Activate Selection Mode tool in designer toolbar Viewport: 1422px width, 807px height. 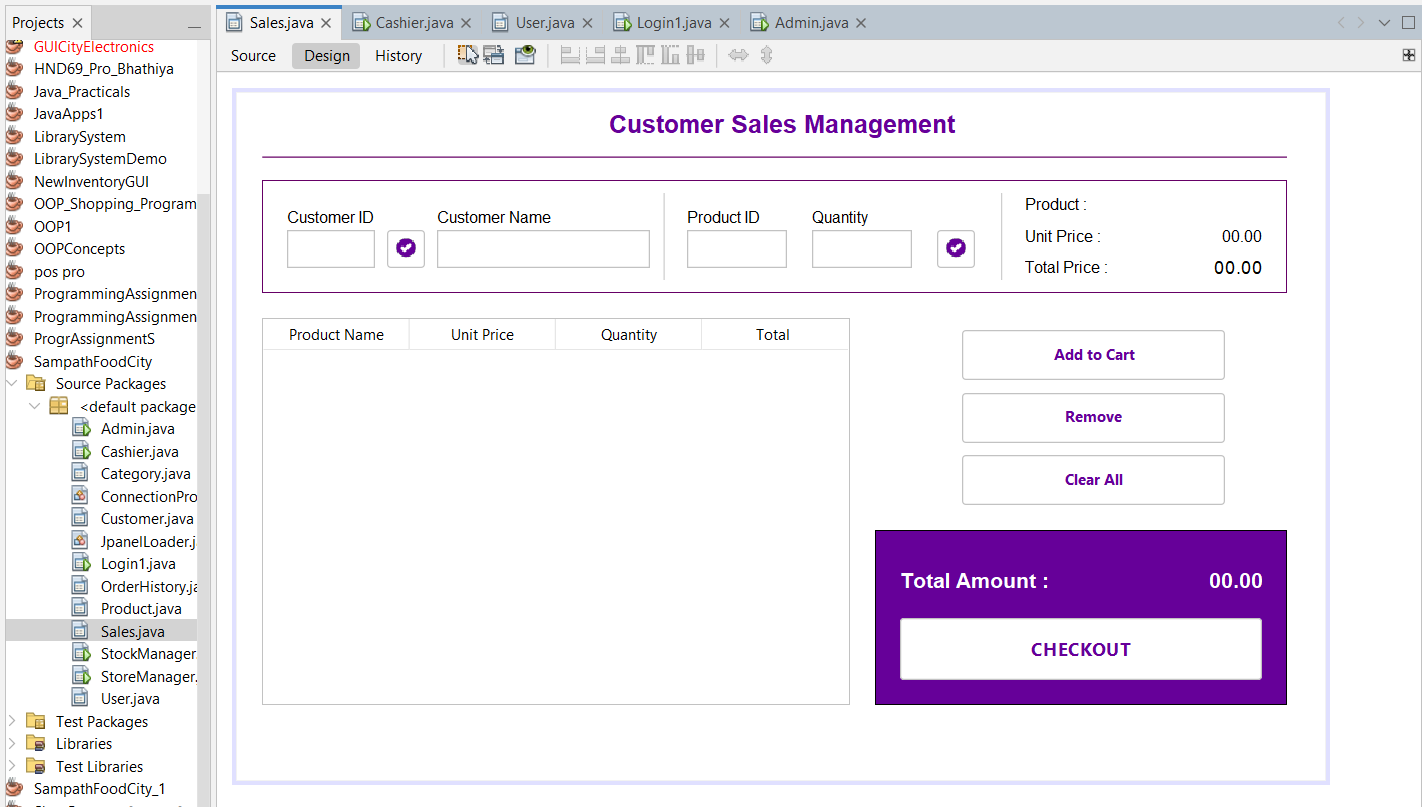click(468, 55)
